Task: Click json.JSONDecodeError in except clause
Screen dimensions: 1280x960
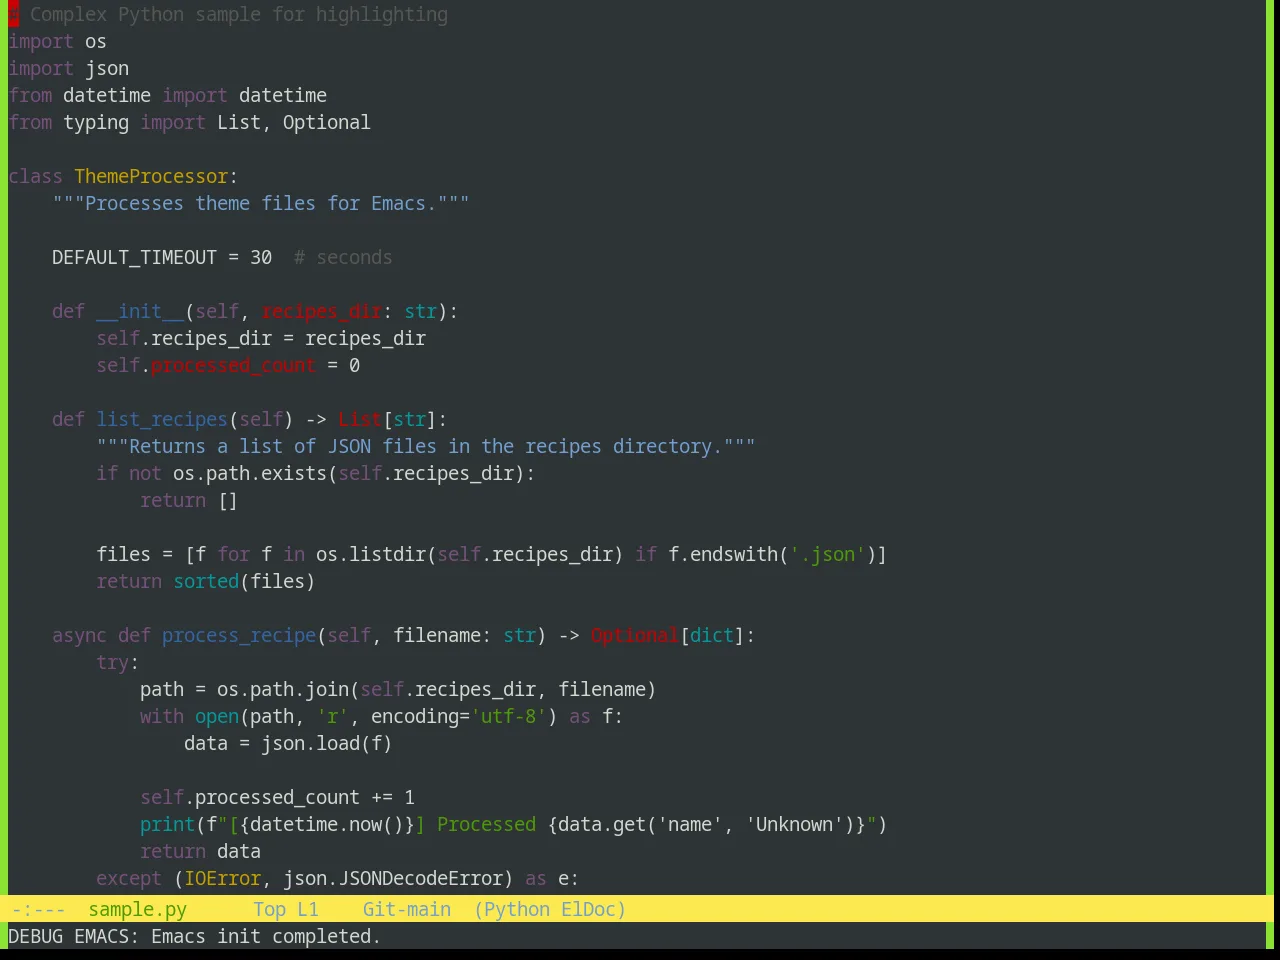Action: pos(392,878)
